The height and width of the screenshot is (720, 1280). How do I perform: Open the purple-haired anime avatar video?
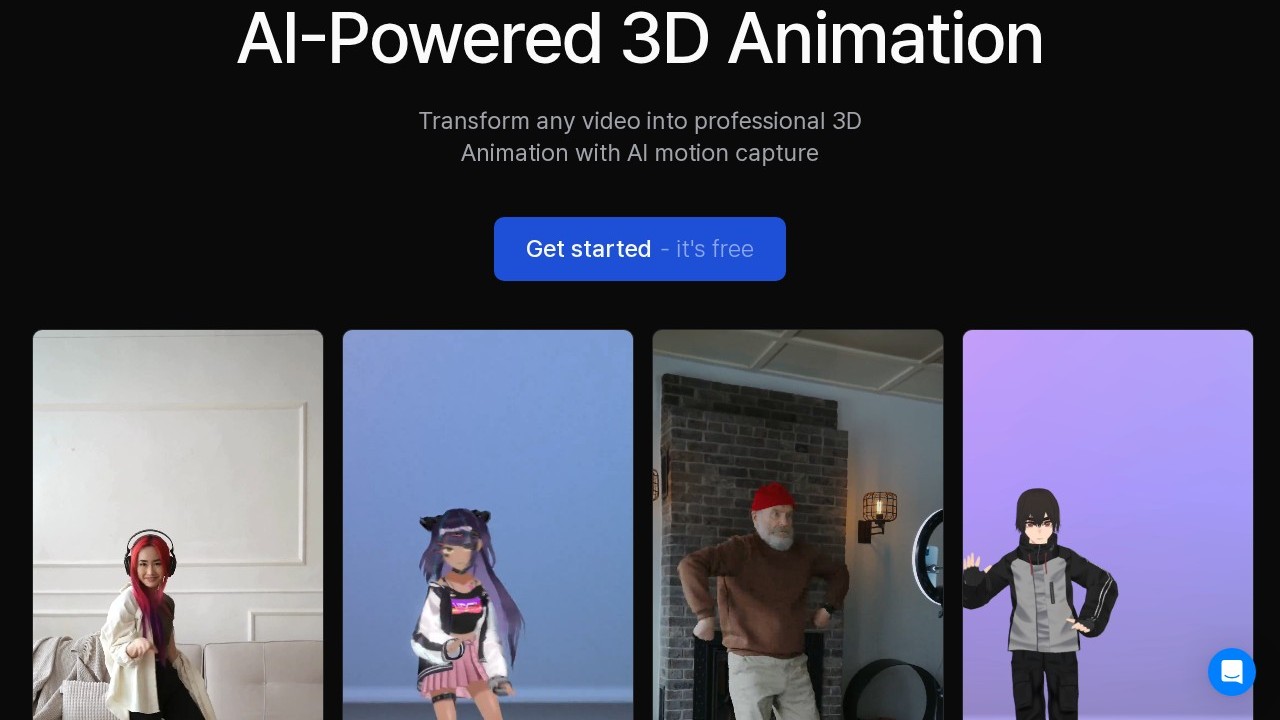tap(488, 524)
